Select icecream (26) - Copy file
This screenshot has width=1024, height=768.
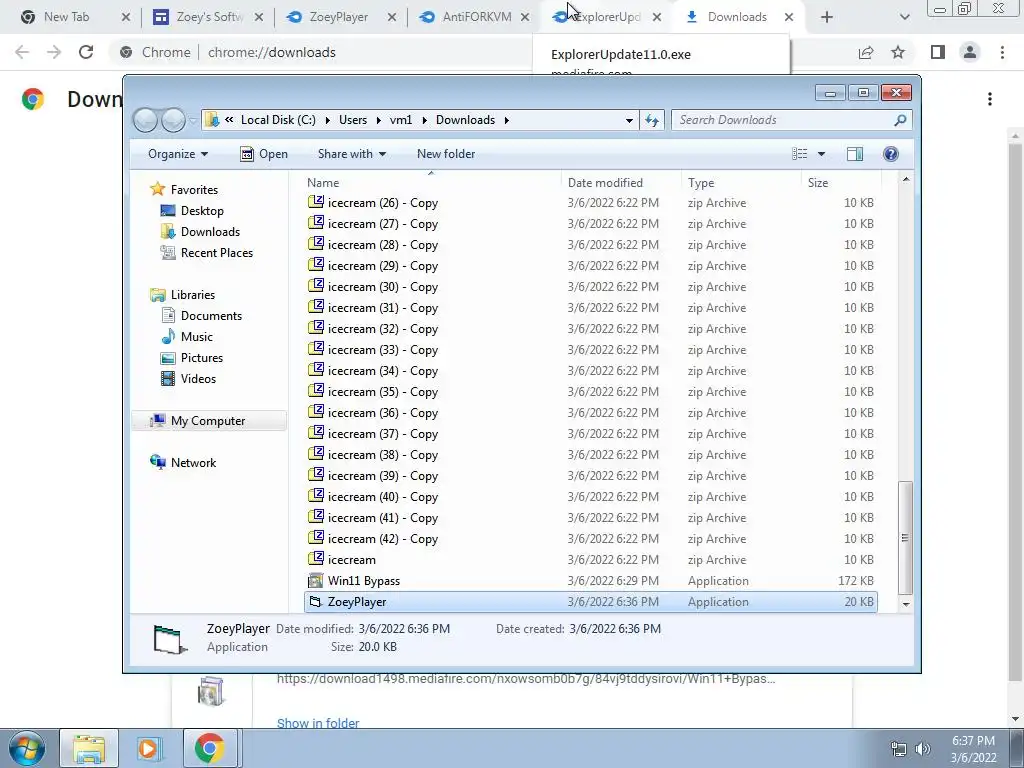point(590,203)
